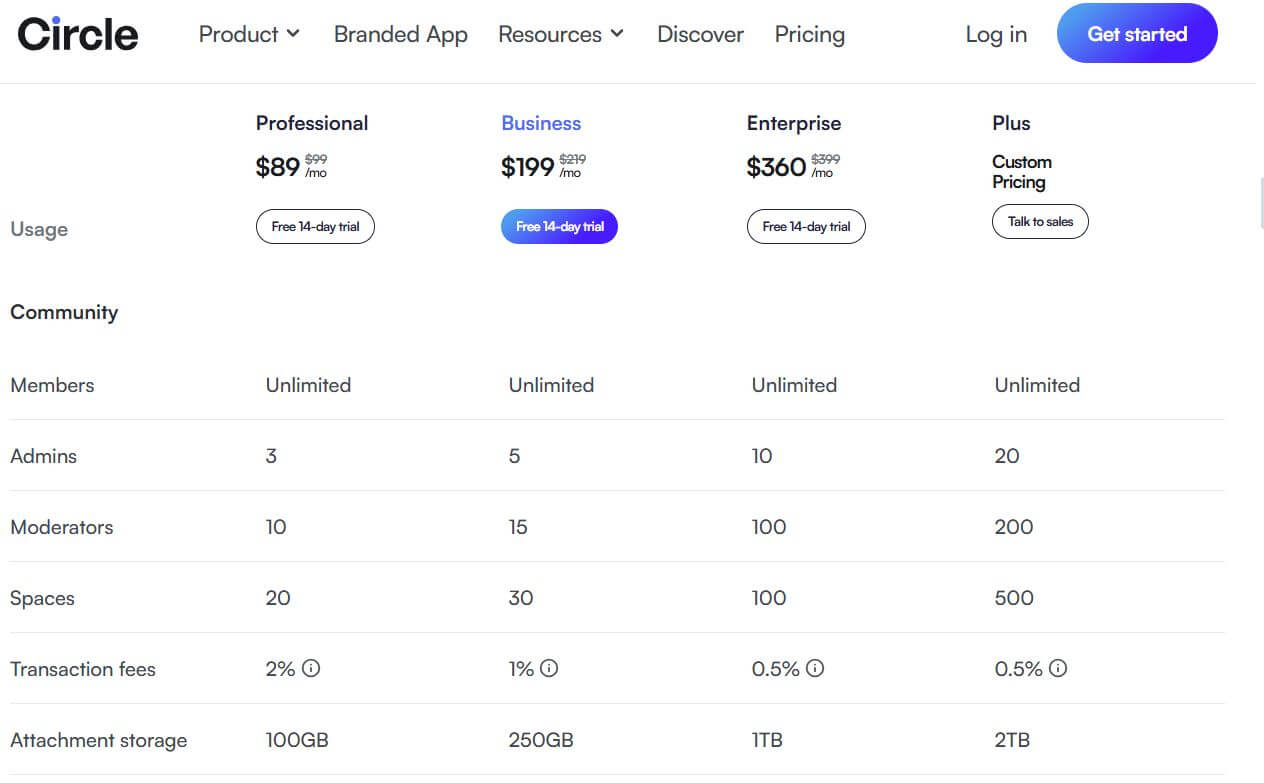Image resolution: width=1264 pixels, height=783 pixels.
Task: Open the Plus plan 0.5% fee info icon
Action: click(x=1059, y=668)
